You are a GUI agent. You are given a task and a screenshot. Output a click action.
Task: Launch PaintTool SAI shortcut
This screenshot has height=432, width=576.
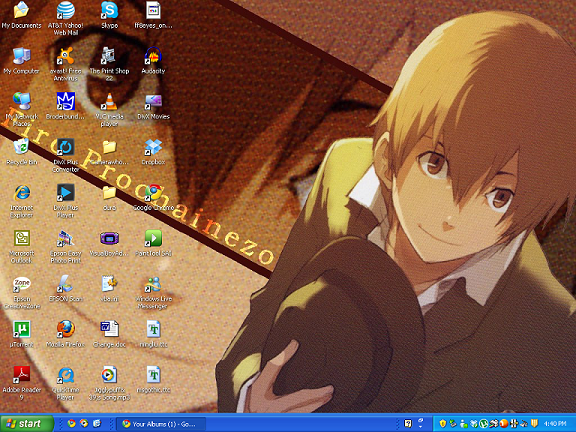point(153,238)
